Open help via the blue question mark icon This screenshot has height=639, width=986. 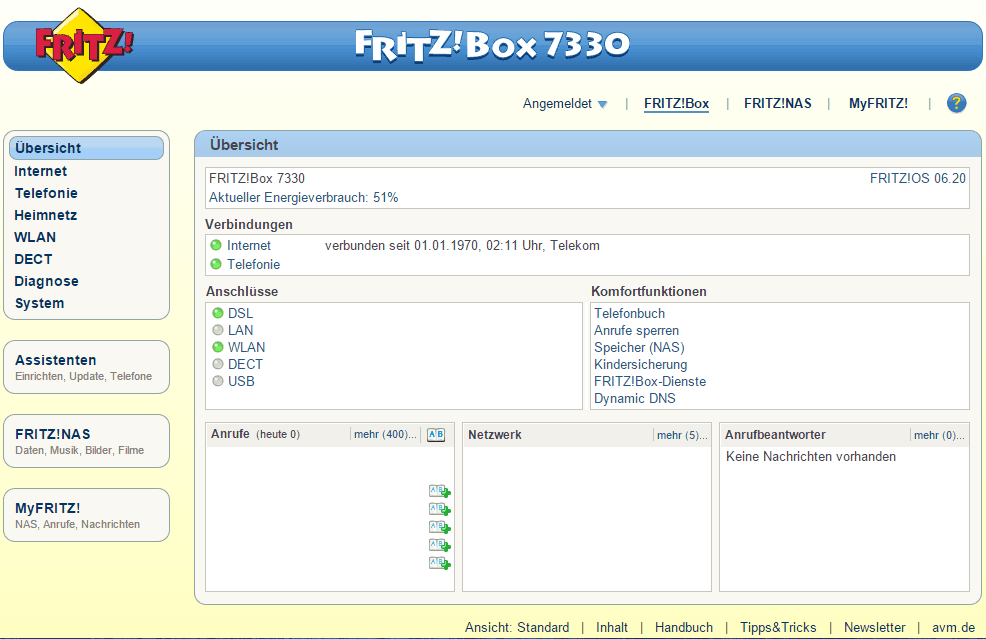[956, 103]
